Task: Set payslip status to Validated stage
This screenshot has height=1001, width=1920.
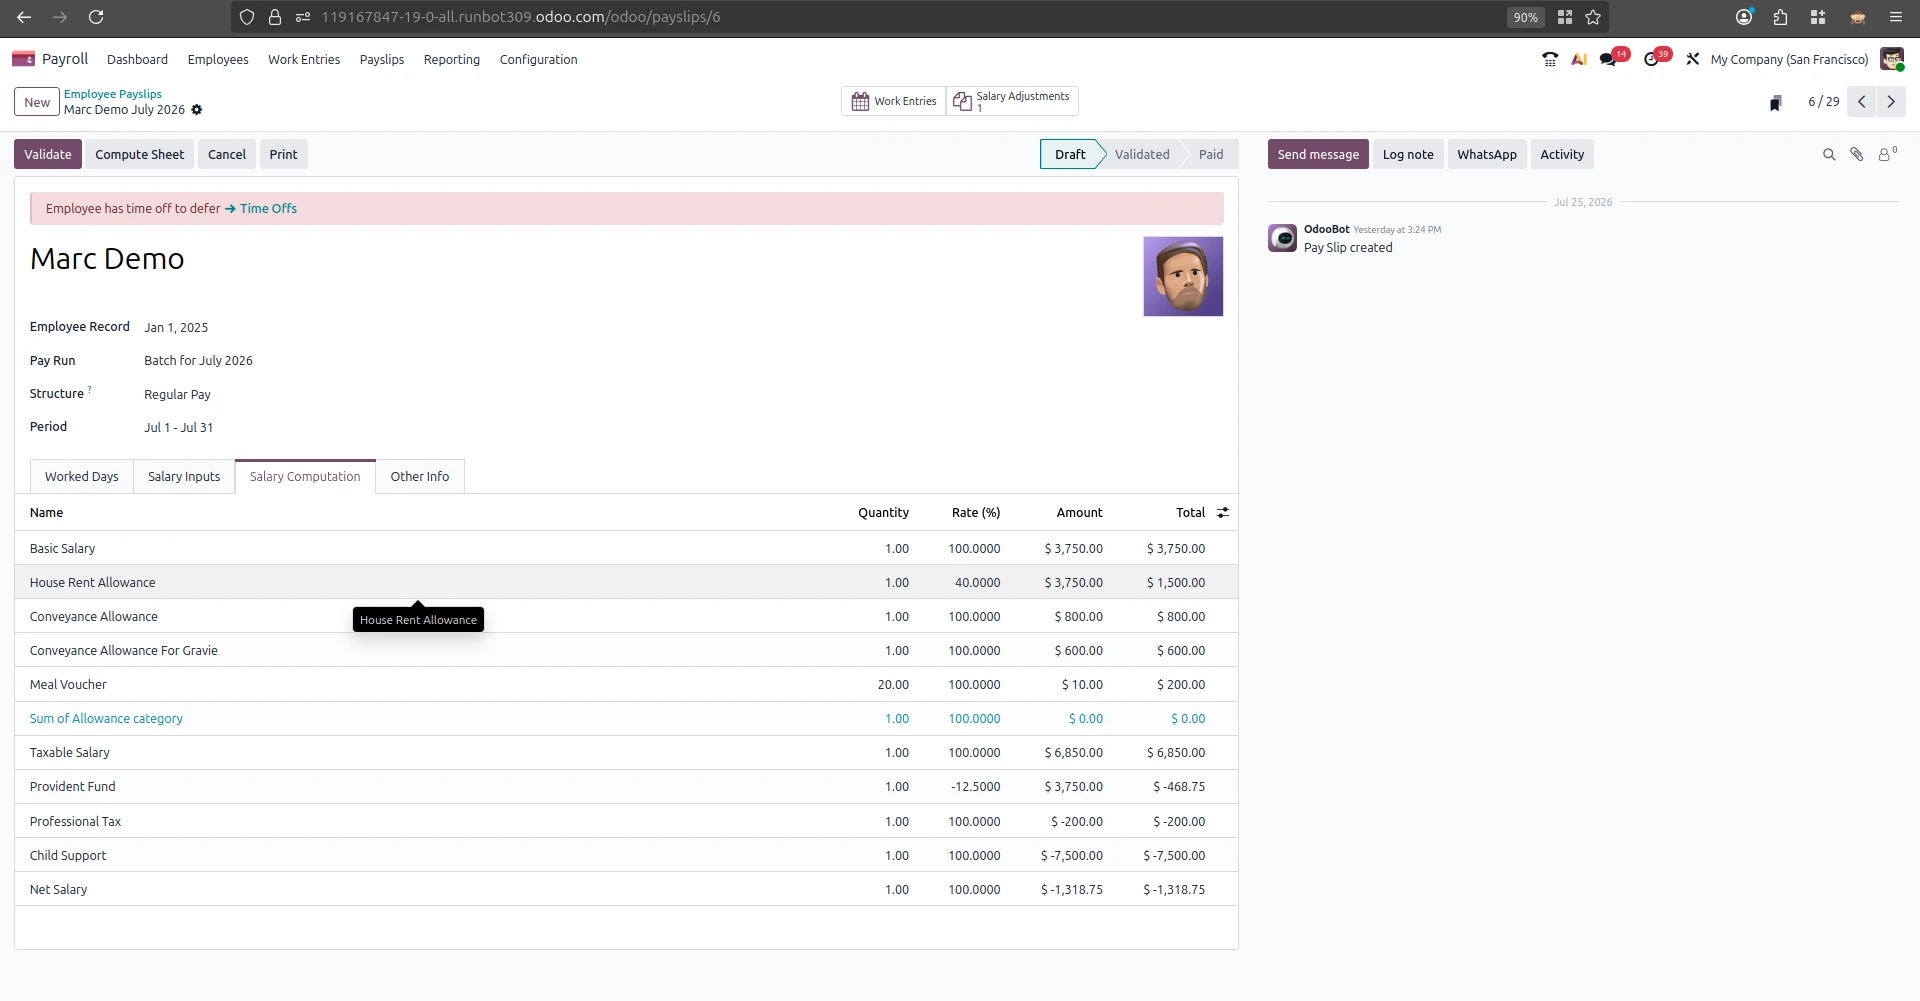Action: point(1142,155)
